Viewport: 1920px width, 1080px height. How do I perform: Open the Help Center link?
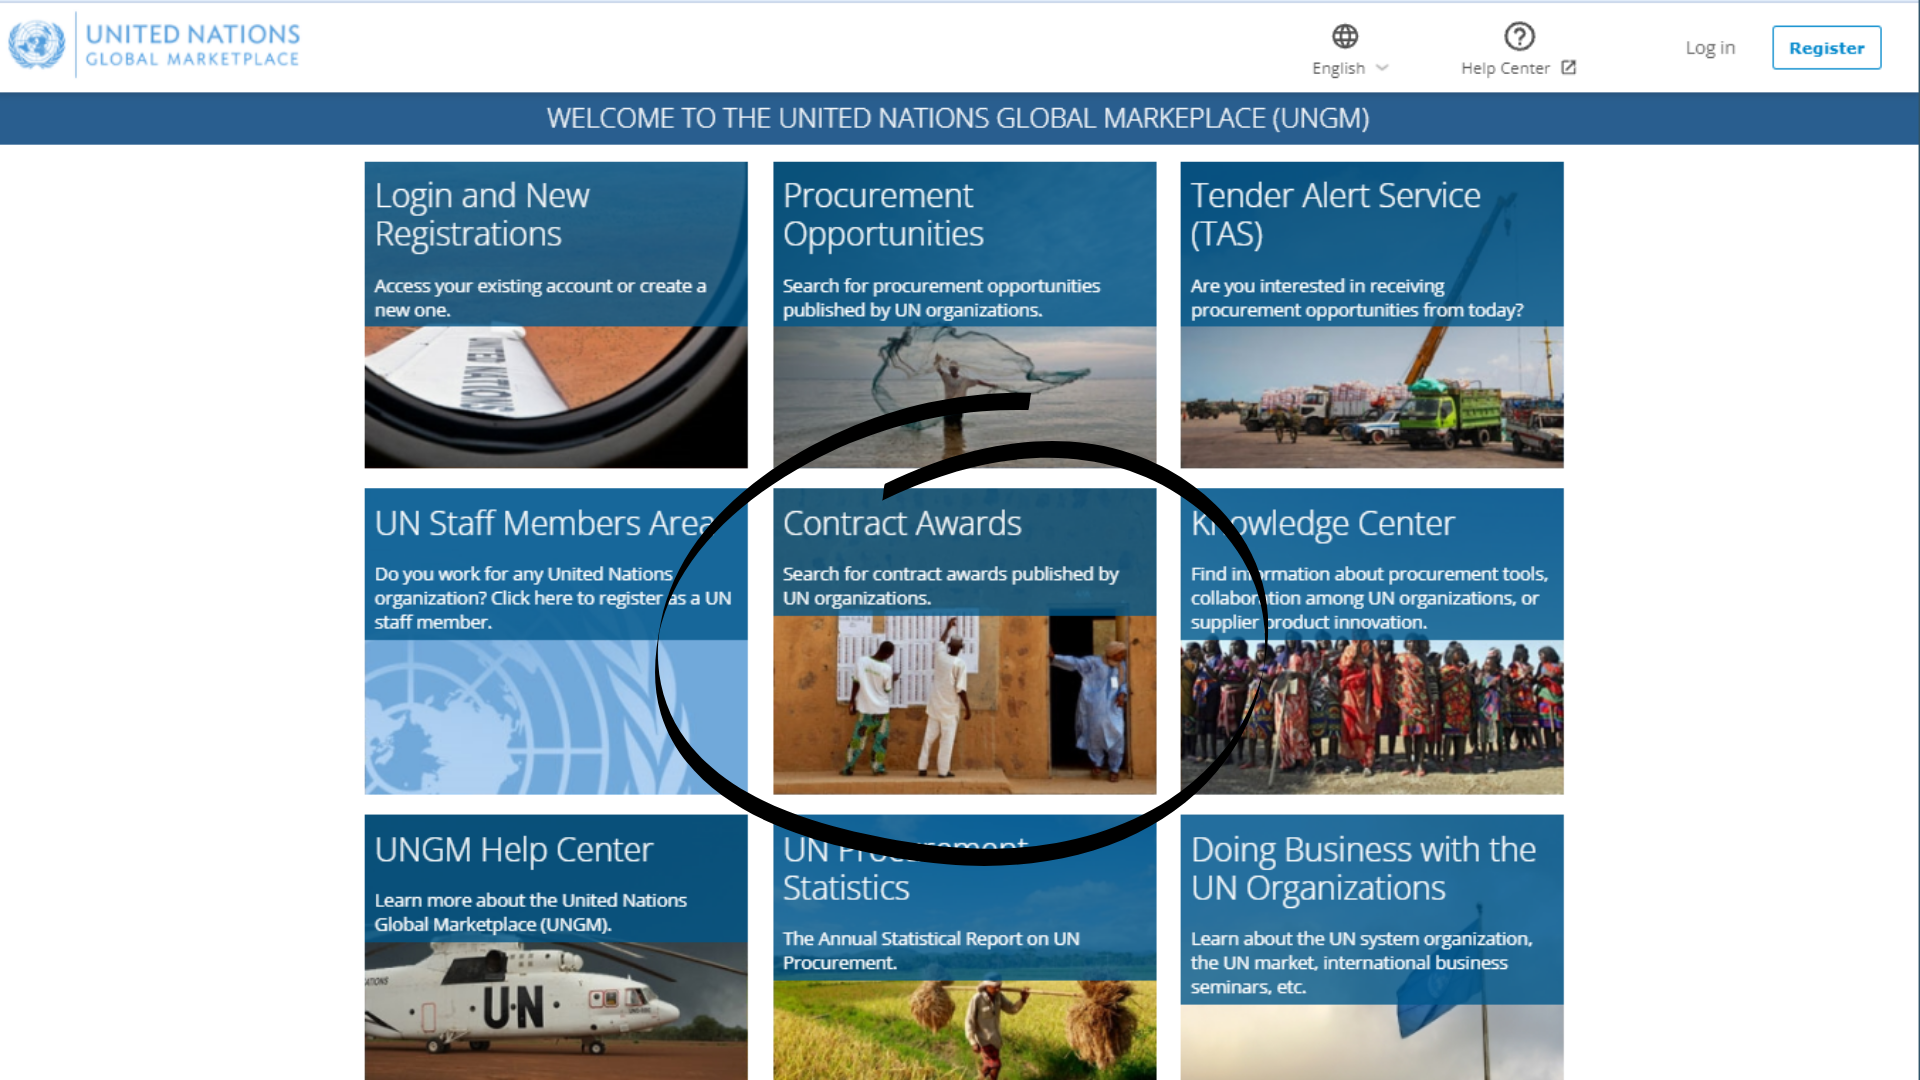[x=1505, y=68]
